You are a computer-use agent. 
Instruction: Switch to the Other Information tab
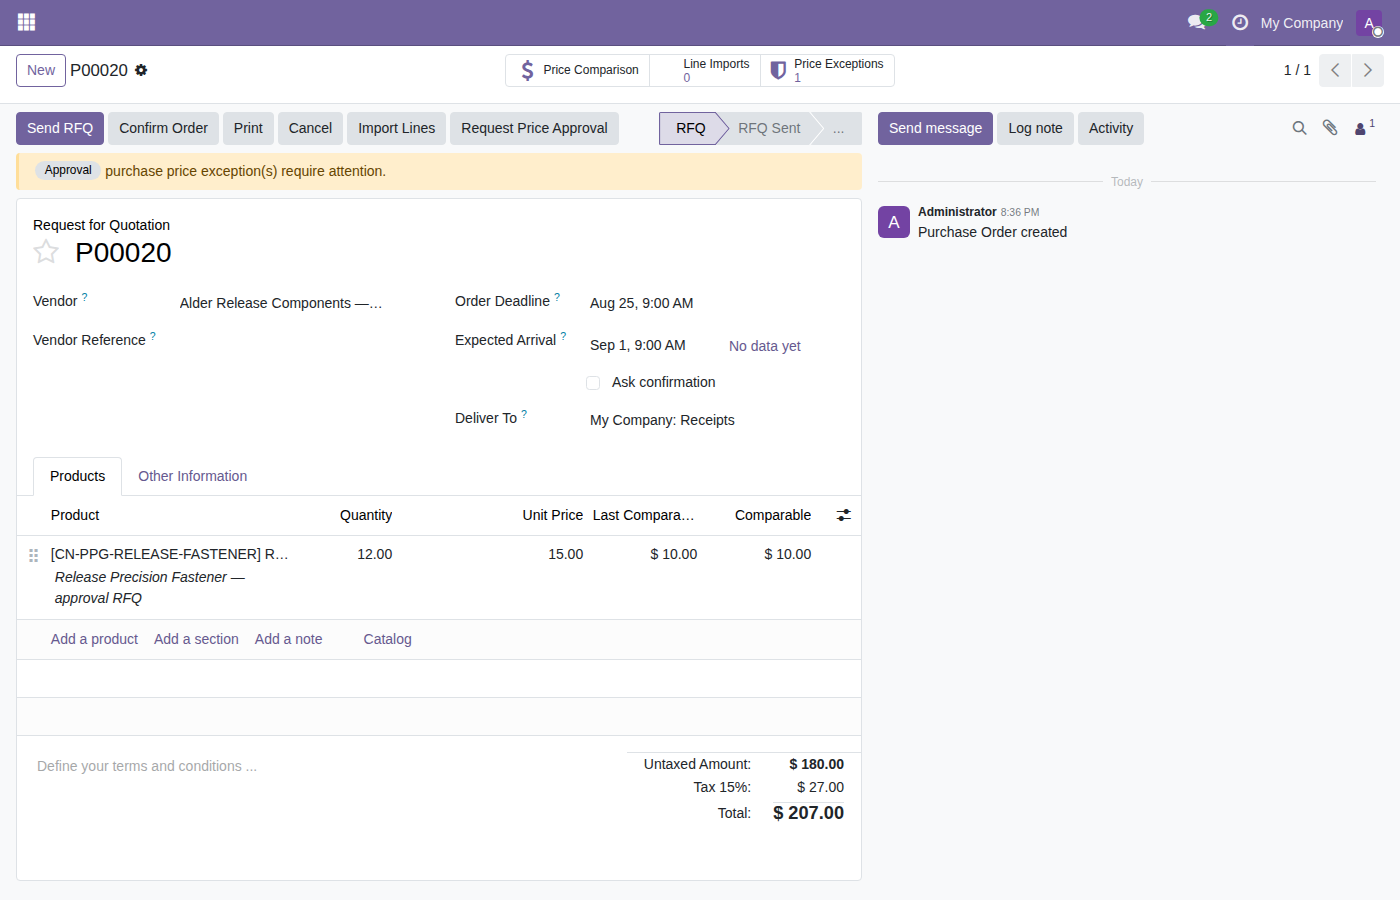192,476
